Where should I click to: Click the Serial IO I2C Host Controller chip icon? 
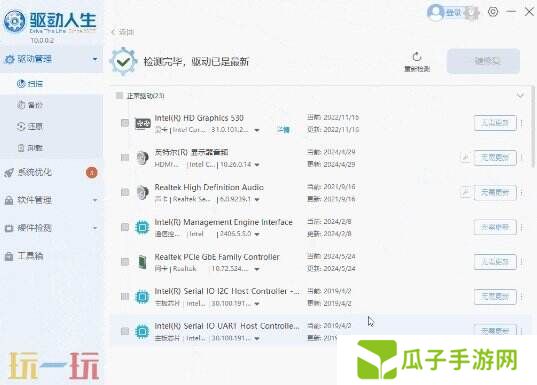tap(142, 297)
